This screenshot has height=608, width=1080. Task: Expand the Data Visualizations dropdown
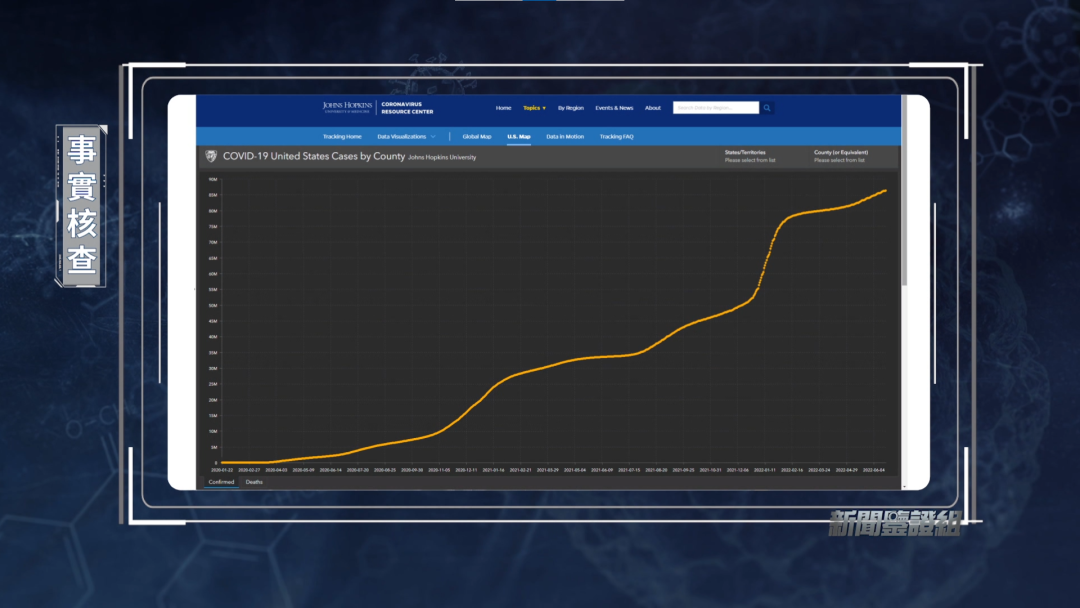tap(406, 136)
